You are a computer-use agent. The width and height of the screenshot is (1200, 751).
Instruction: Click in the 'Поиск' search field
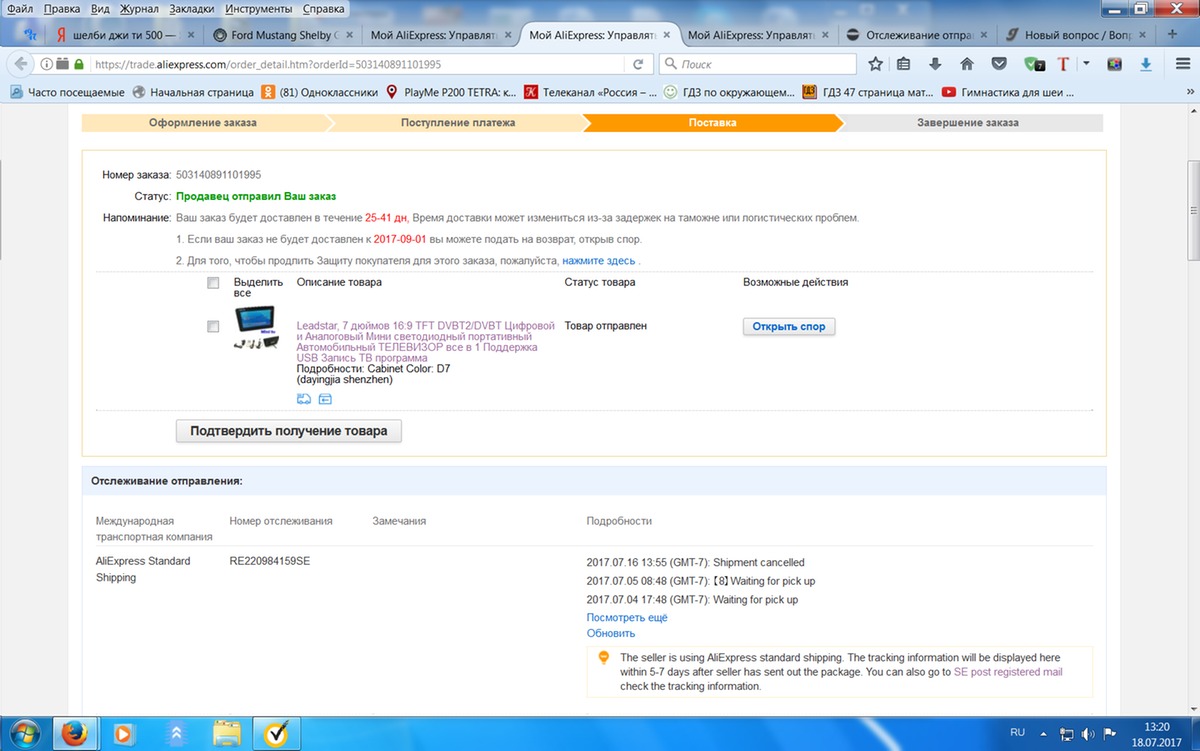coord(757,64)
